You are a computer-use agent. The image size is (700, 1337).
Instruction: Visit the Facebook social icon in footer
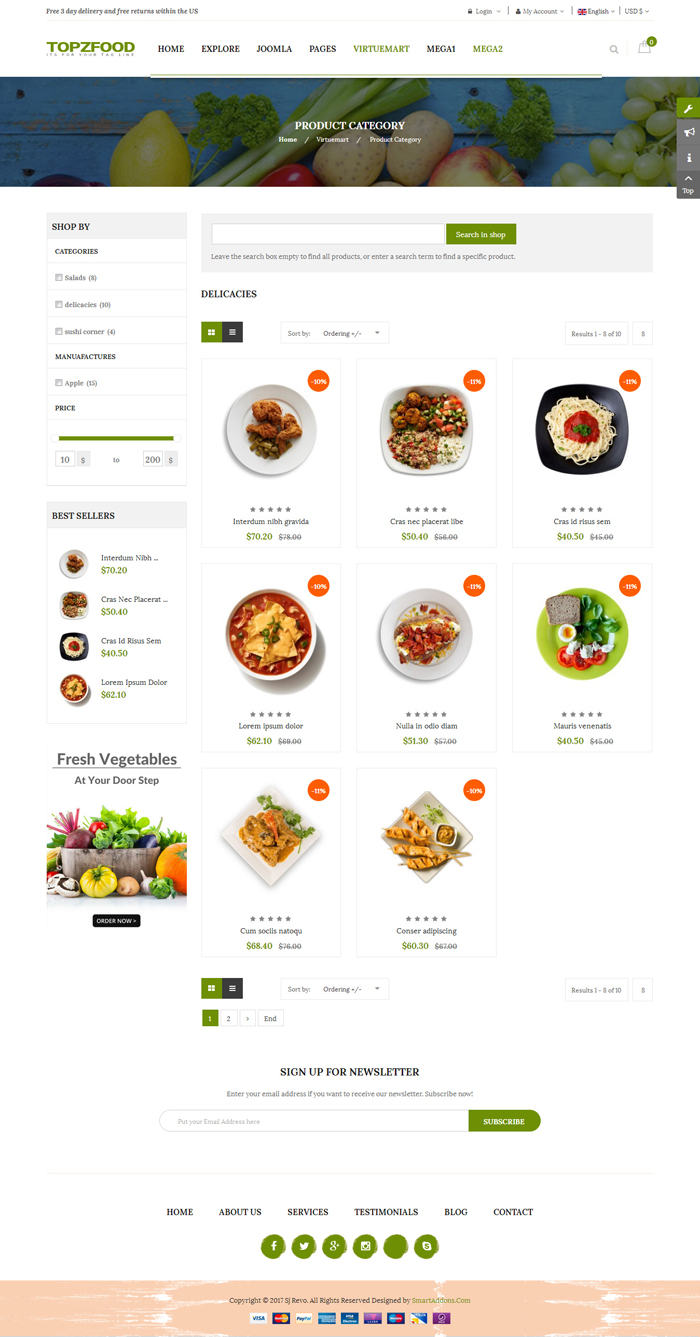tap(273, 1246)
